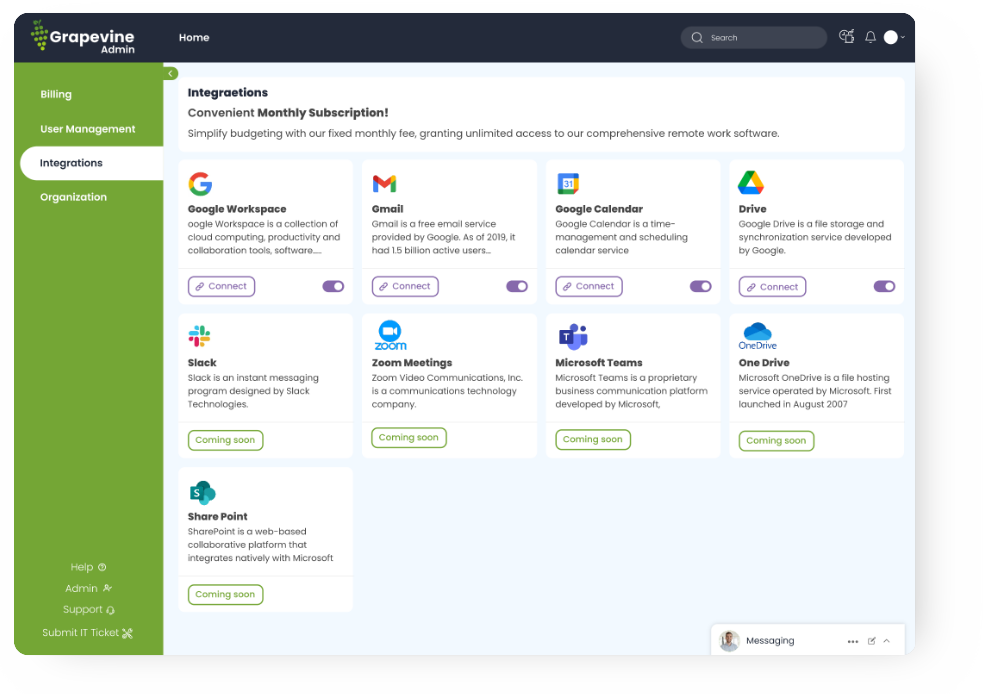The height and width of the screenshot is (694, 996).
Task: Click the clock and coffee cup icon
Action: [x=846, y=37]
